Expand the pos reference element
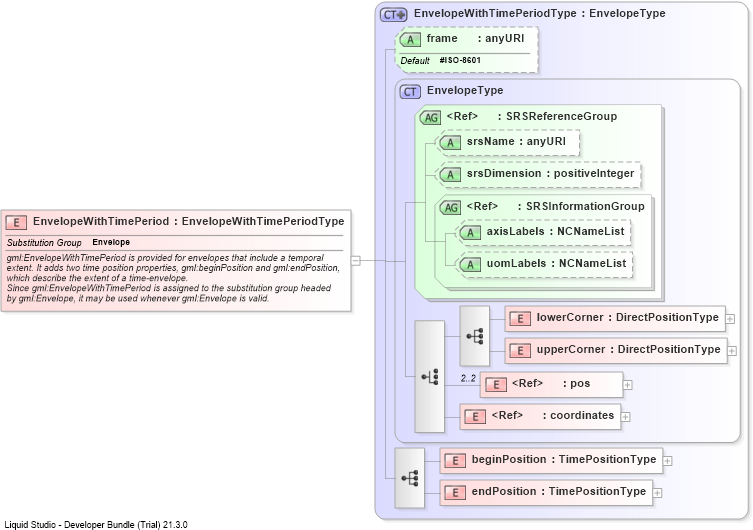The width and height of the screenshot is (753, 530). 627,385
